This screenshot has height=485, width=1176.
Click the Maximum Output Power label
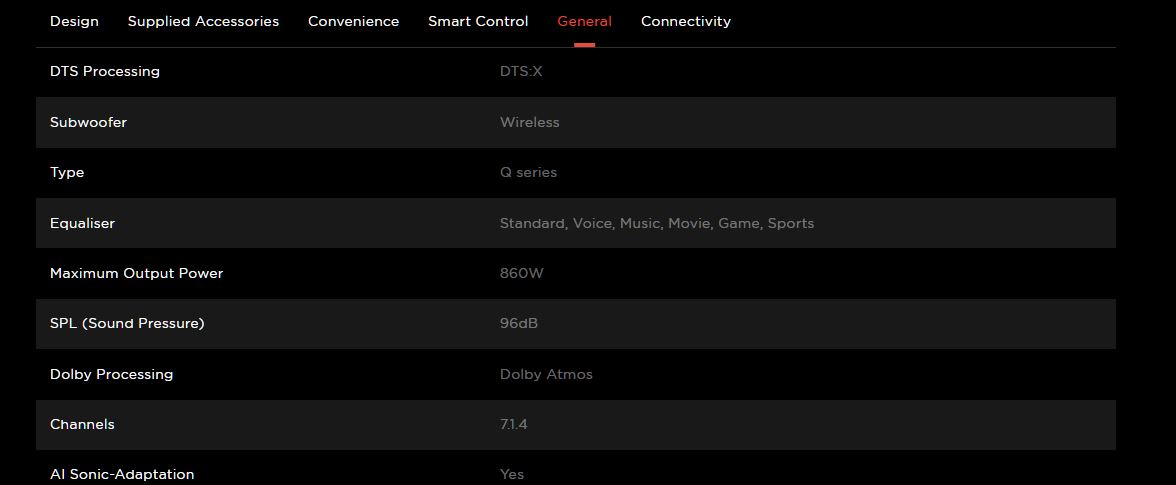(136, 273)
